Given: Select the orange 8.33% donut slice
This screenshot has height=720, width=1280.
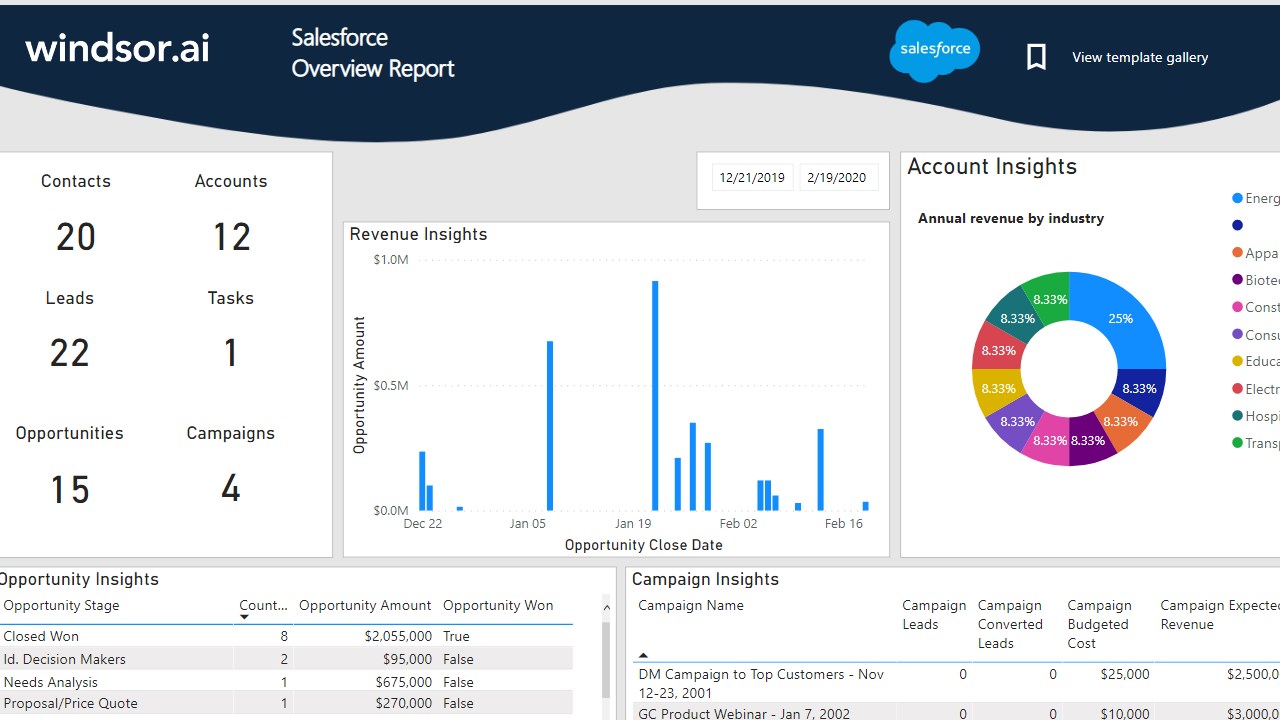Looking at the screenshot, I should (x=1119, y=421).
